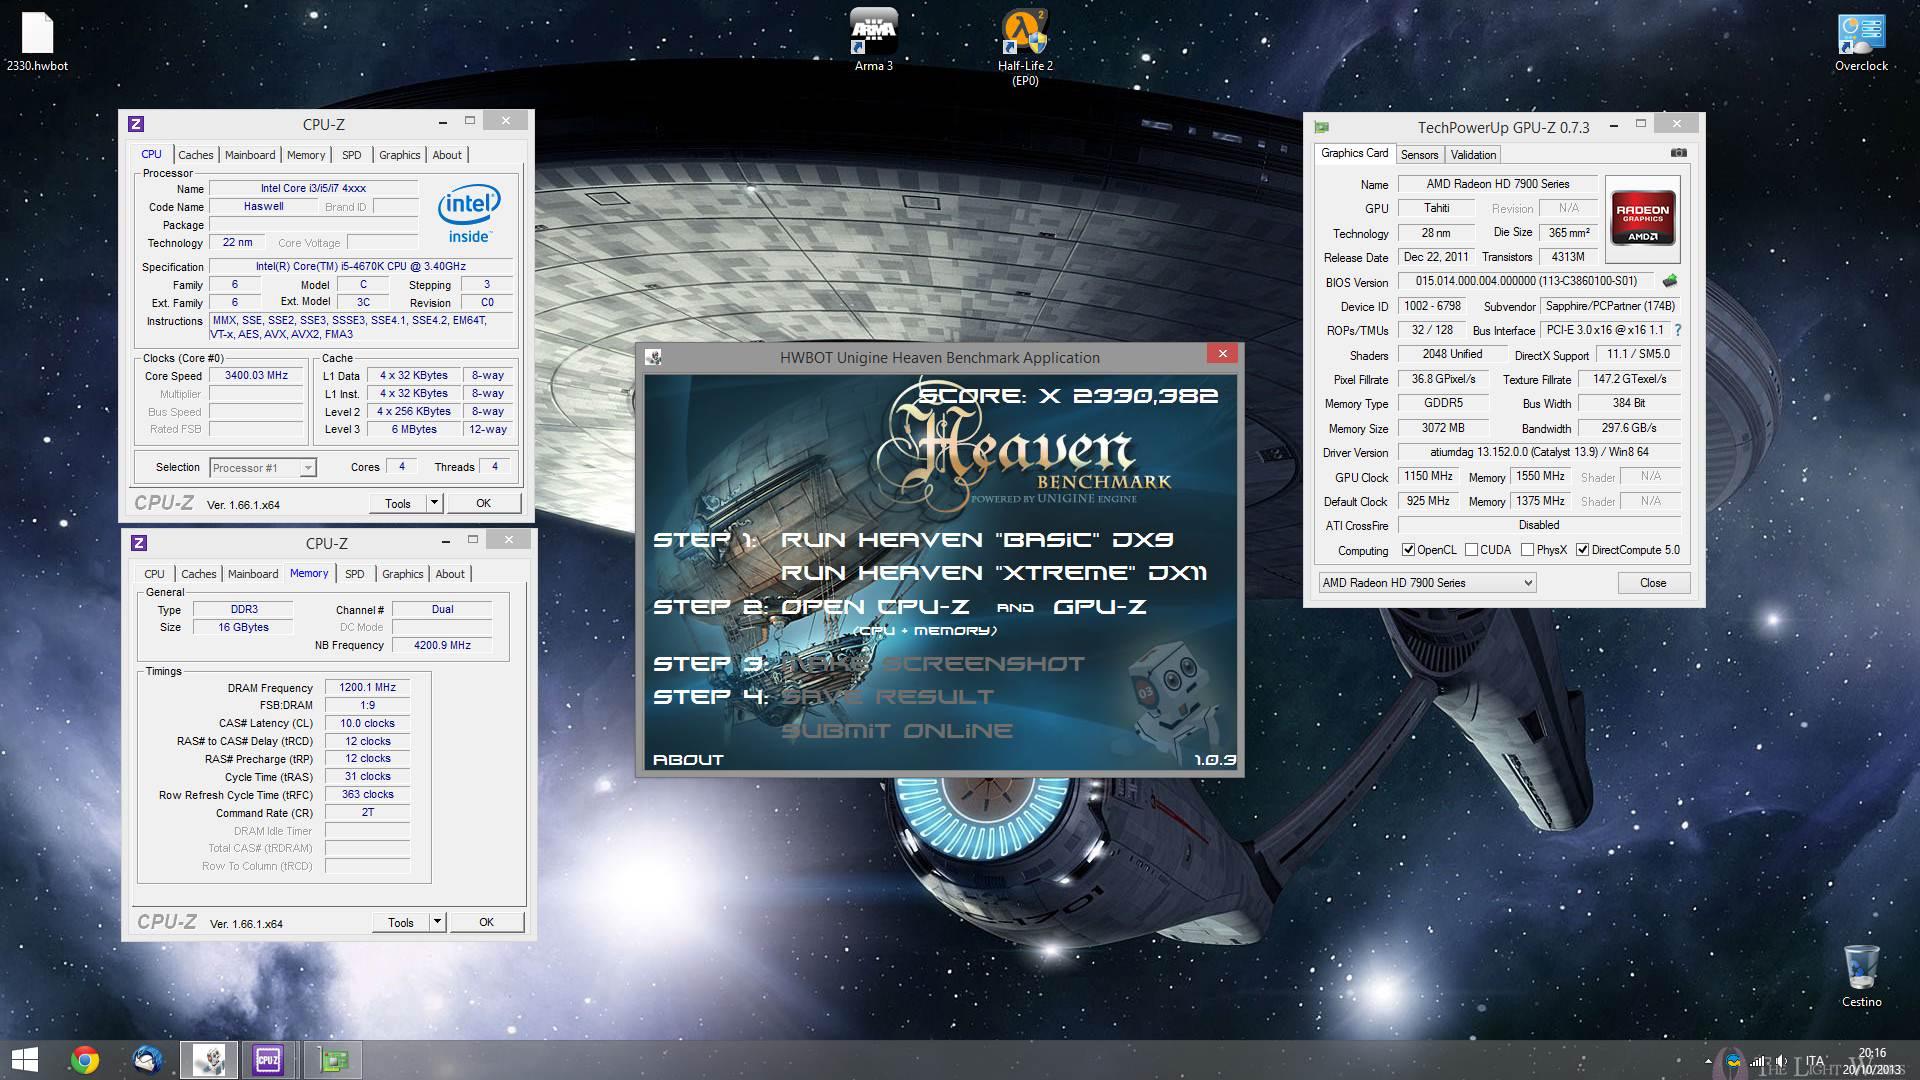Launch Google Chrome from the taskbar
Screen dimensions: 1920x1080
(x=85, y=1060)
